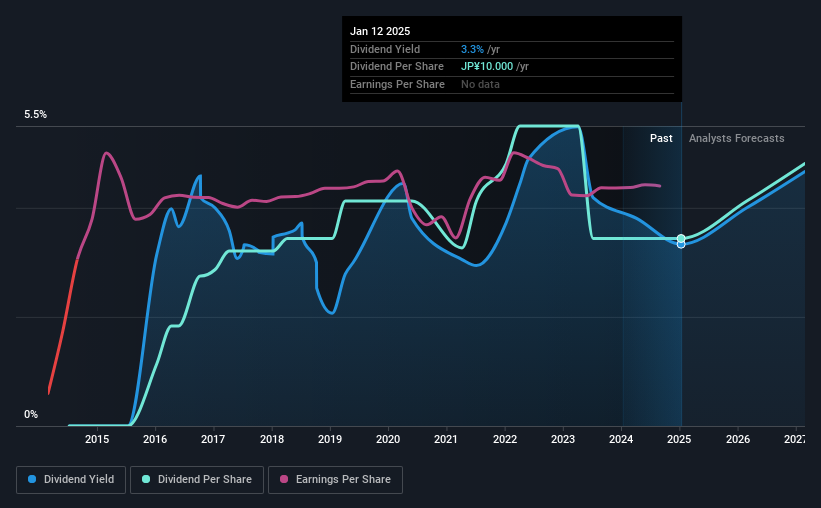This screenshot has height=508, width=821.
Task: Click the blue dividend yield data point marker
Action: pyautogui.click(x=681, y=244)
